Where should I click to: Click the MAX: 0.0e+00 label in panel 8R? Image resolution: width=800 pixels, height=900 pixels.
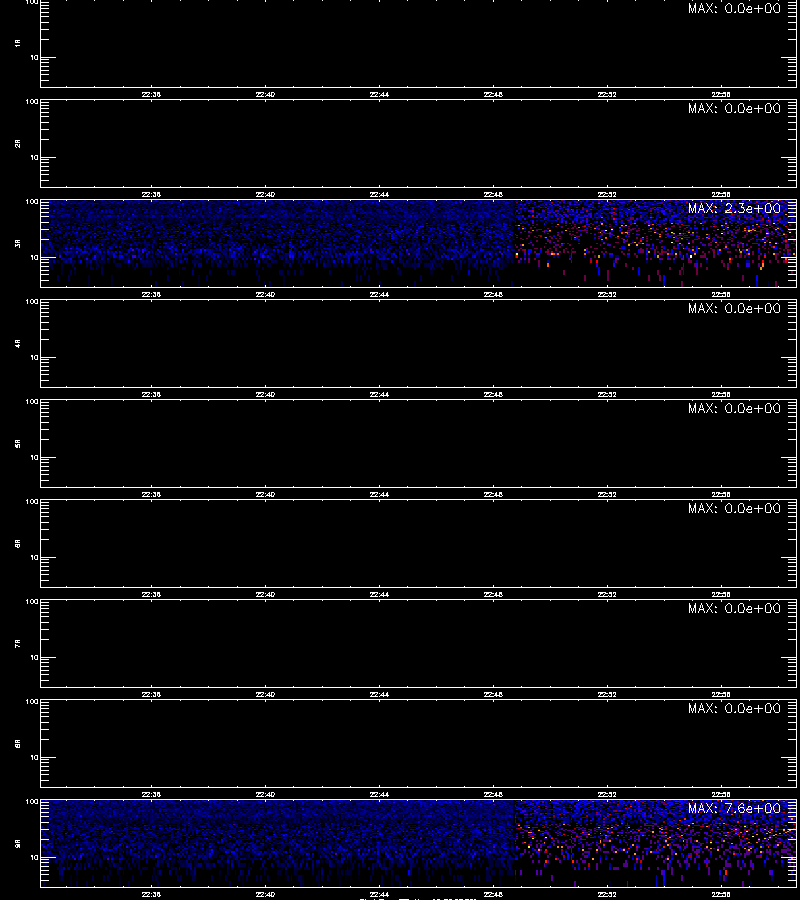coord(734,708)
